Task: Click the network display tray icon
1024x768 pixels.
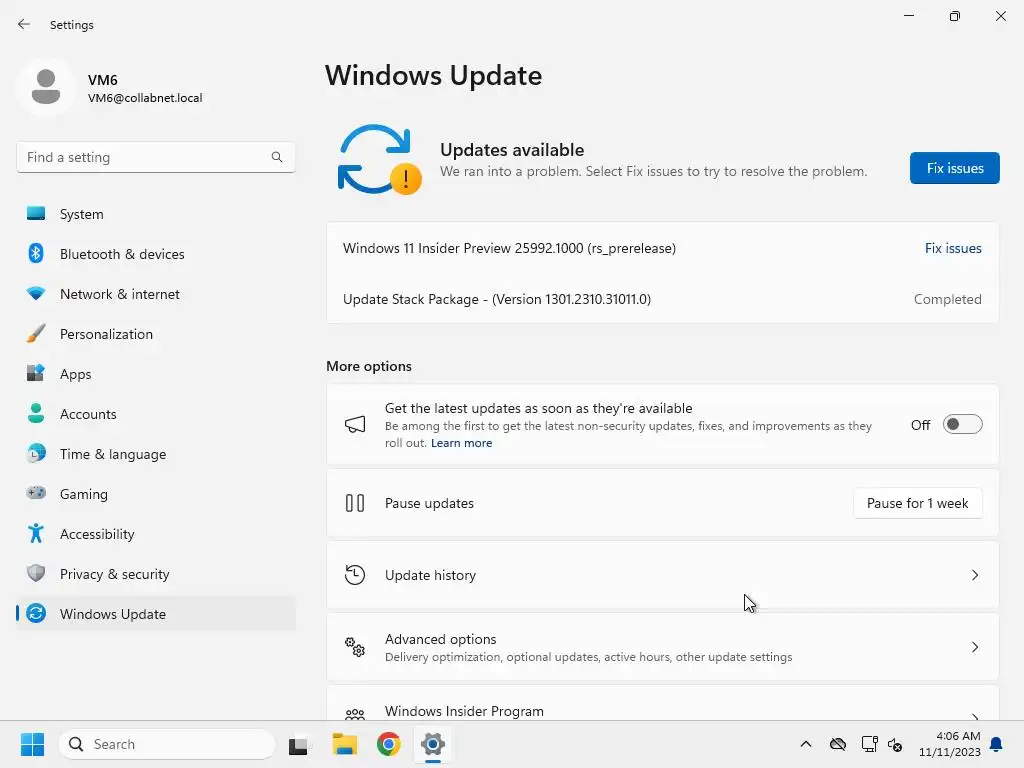Action: point(869,744)
